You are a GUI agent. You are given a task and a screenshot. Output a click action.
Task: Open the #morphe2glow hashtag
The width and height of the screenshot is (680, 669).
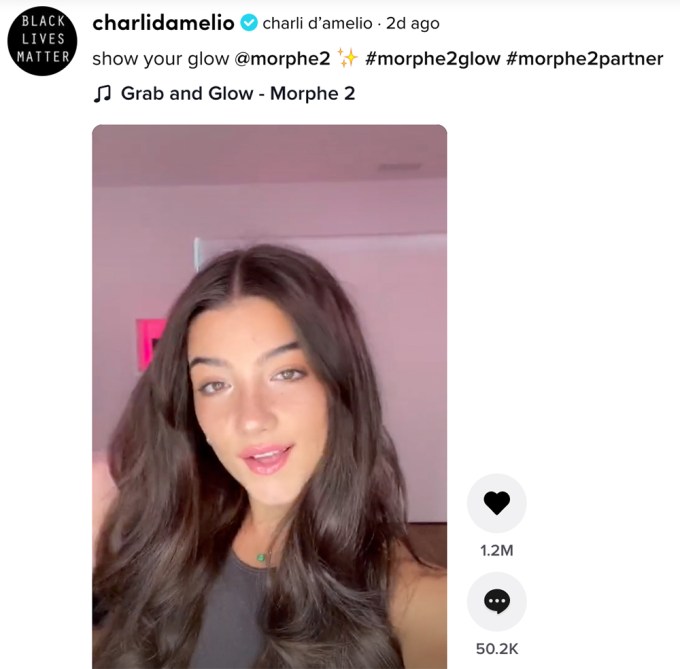[433, 59]
